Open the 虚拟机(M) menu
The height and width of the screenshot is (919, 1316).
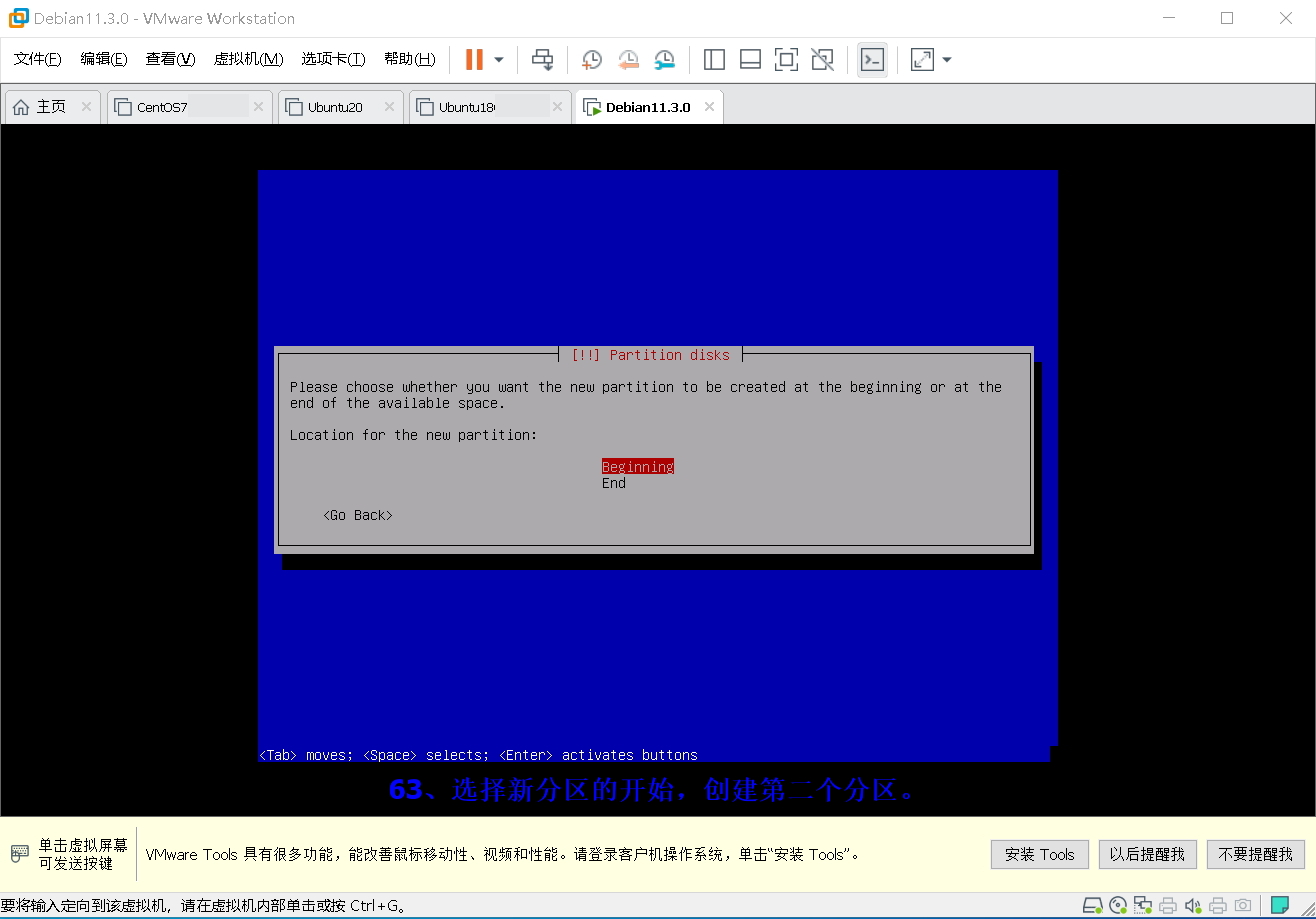pyautogui.click(x=248, y=59)
